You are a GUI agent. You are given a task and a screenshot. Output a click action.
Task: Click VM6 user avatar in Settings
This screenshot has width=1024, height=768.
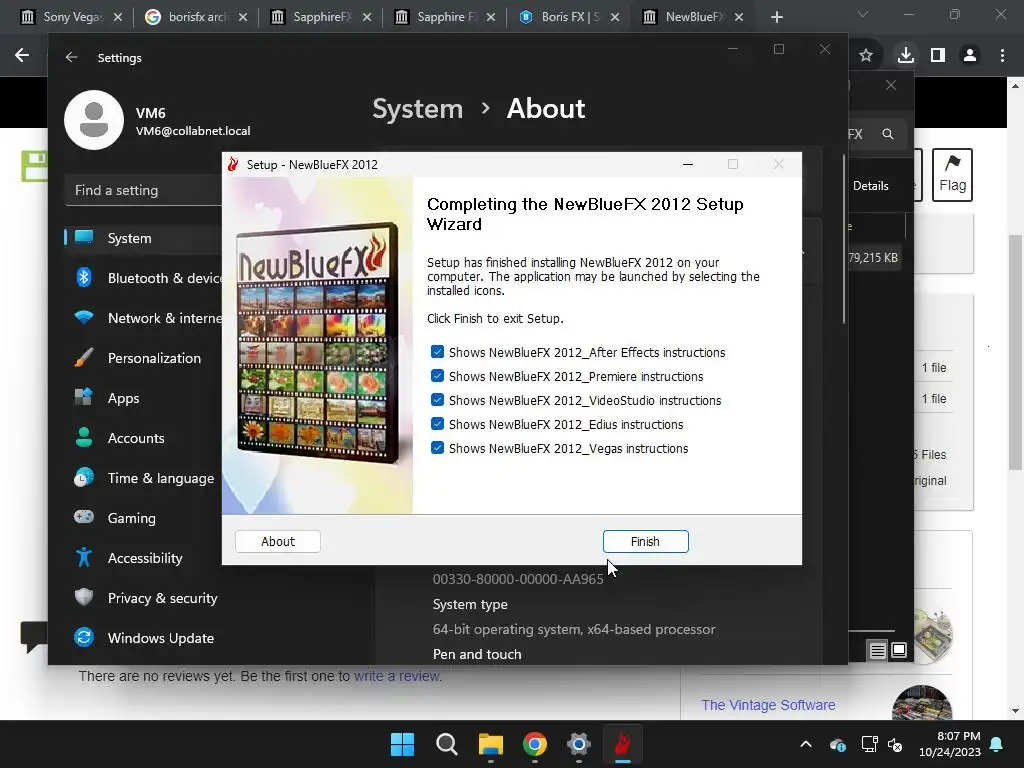coord(94,120)
